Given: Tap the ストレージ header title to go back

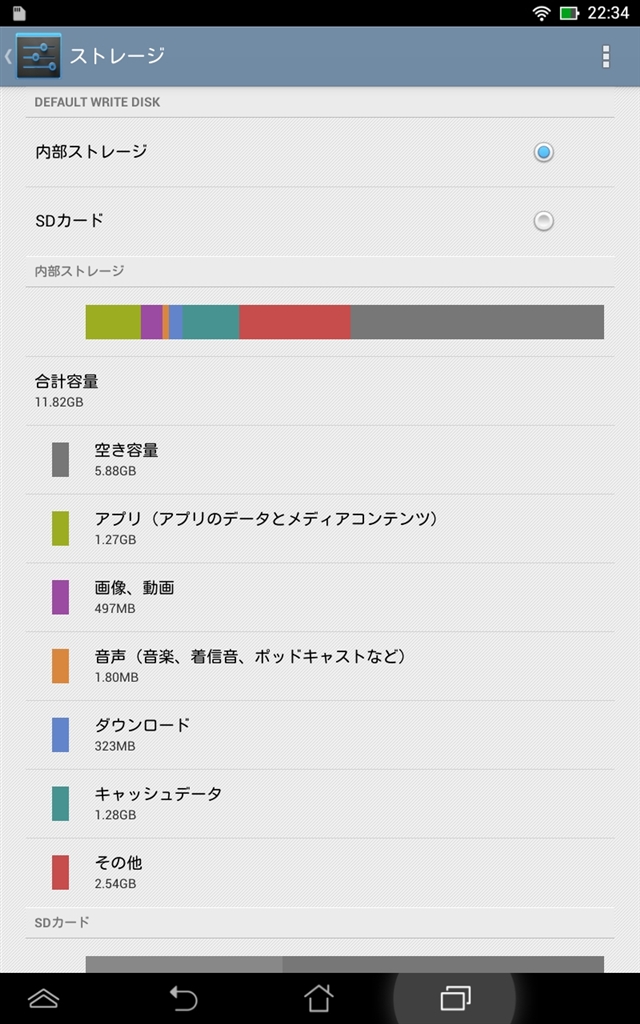Looking at the screenshot, I should [116, 56].
